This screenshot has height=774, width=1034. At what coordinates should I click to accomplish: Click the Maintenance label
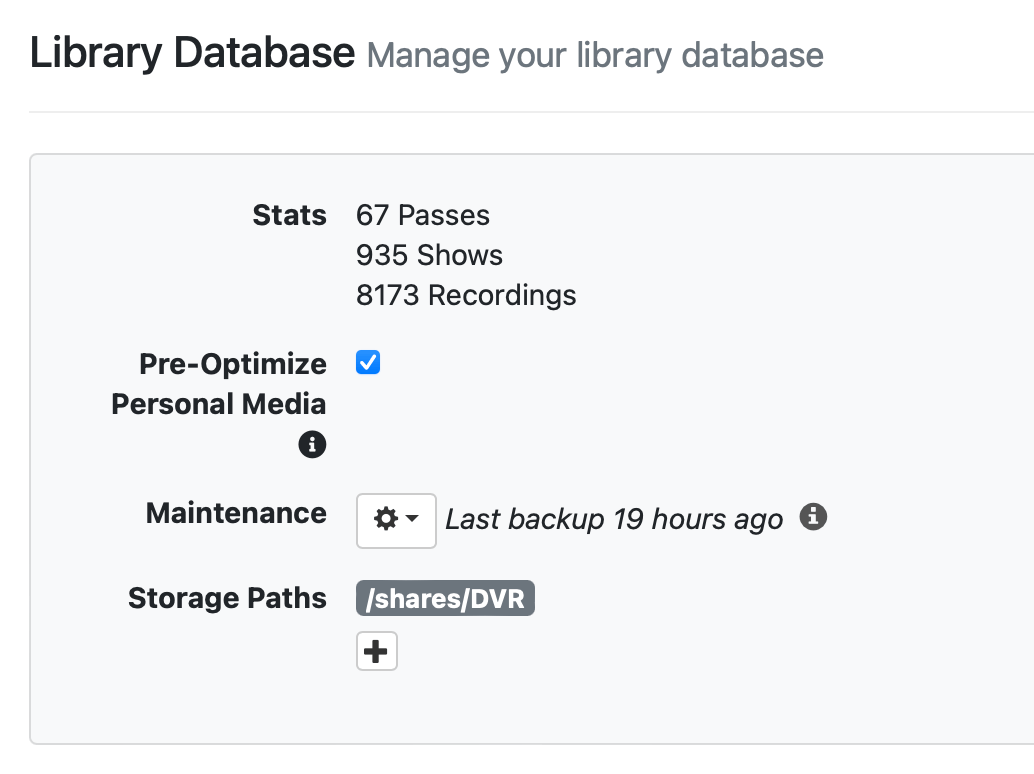[236, 513]
